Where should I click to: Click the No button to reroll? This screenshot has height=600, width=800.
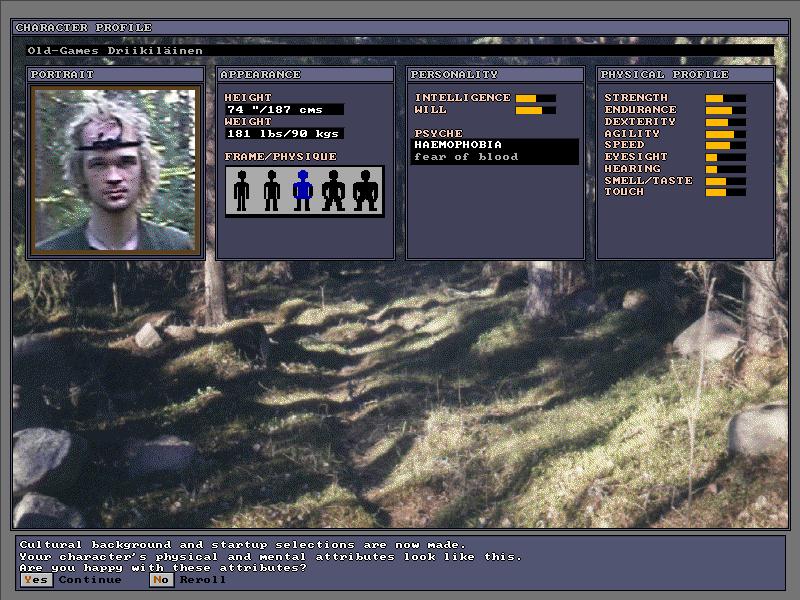pyautogui.click(x=161, y=580)
